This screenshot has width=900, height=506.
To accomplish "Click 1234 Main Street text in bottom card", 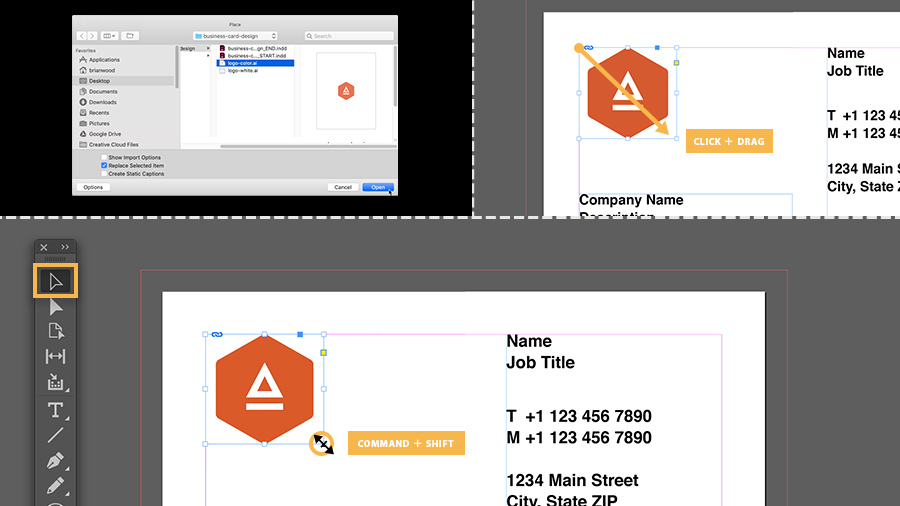I will [x=572, y=480].
